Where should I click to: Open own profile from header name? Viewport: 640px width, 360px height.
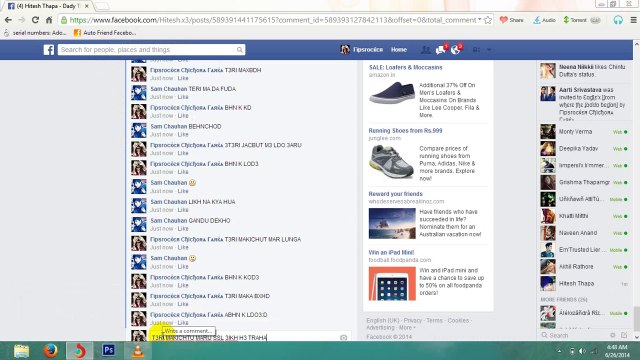tap(362, 50)
